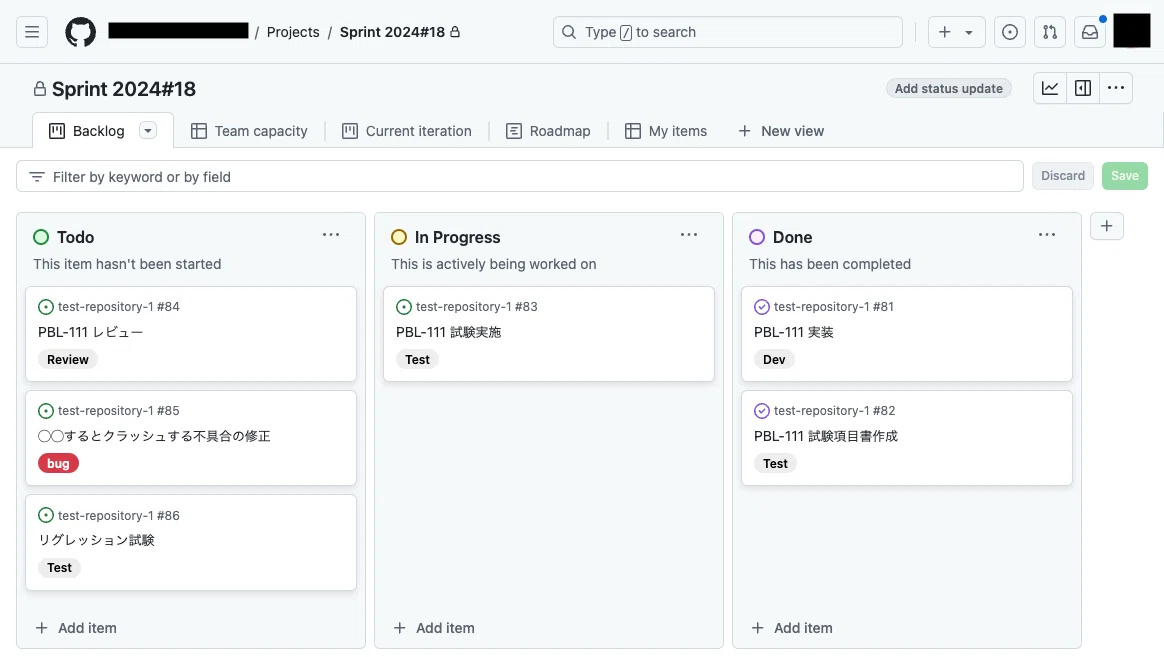Click Test label on issue #86
This screenshot has width=1164, height=657.
tap(59, 568)
